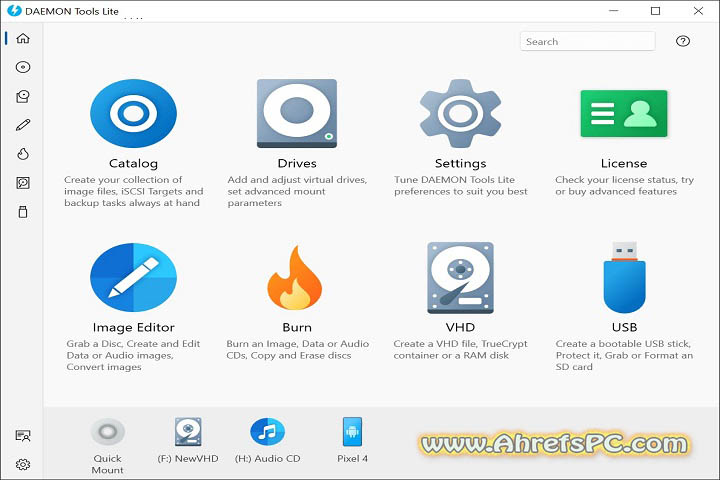Minimize the DAEMON Tools Lite window
This screenshot has width=720, height=480.
tap(613, 11)
